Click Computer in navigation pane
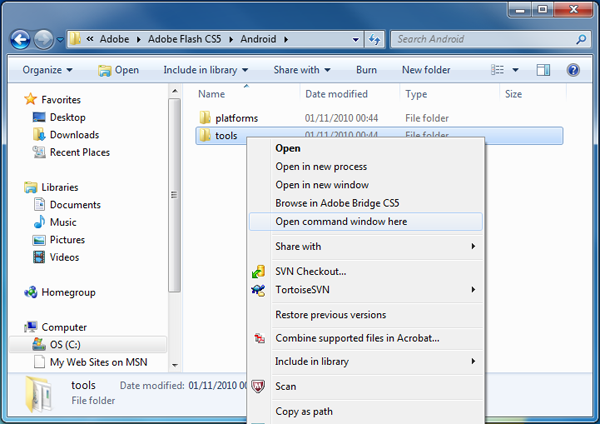Image resolution: width=600 pixels, height=424 pixels. [x=55, y=327]
